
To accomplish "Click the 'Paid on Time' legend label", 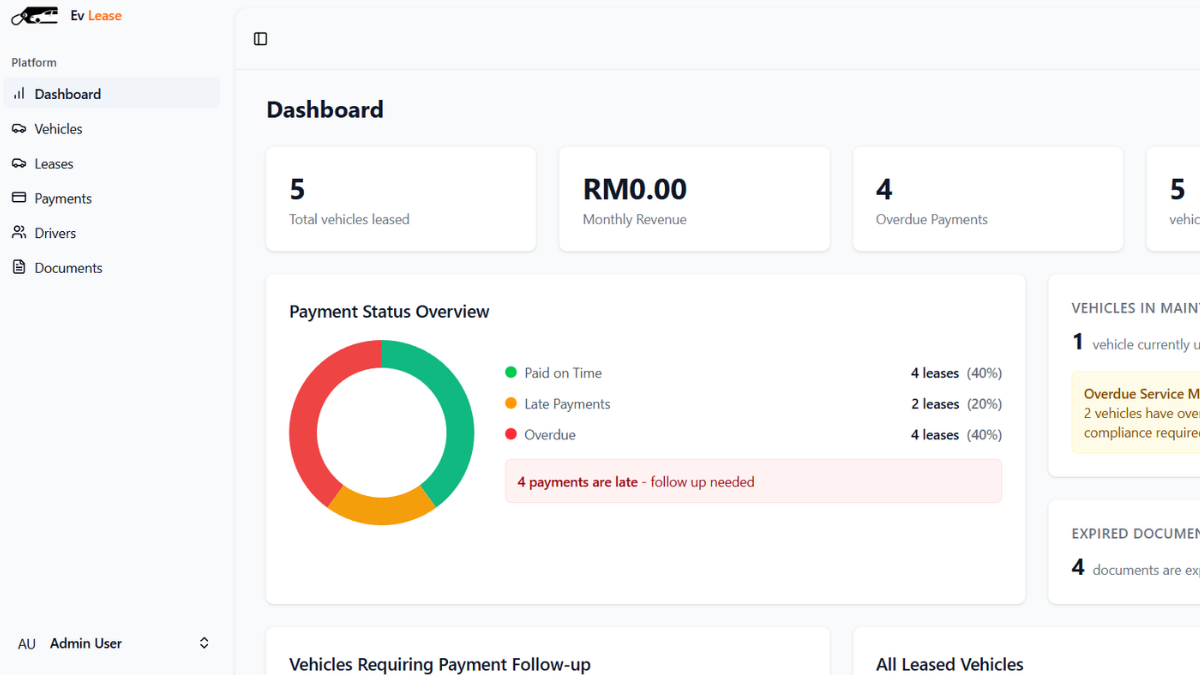I will 563,373.
